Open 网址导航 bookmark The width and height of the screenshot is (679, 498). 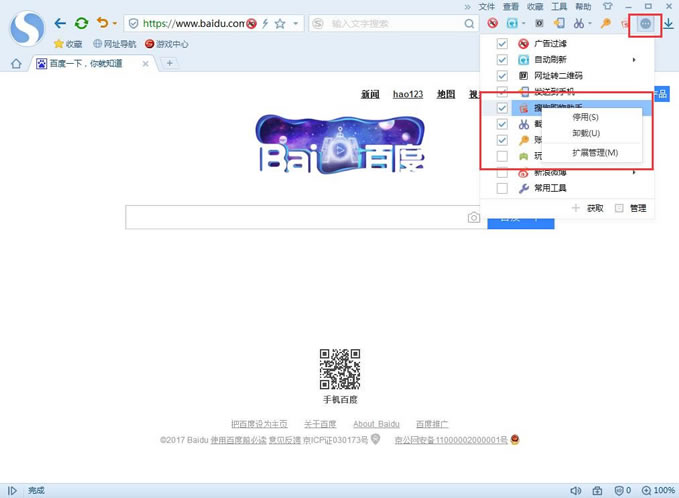pyautogui.click(x=115, y=44)
